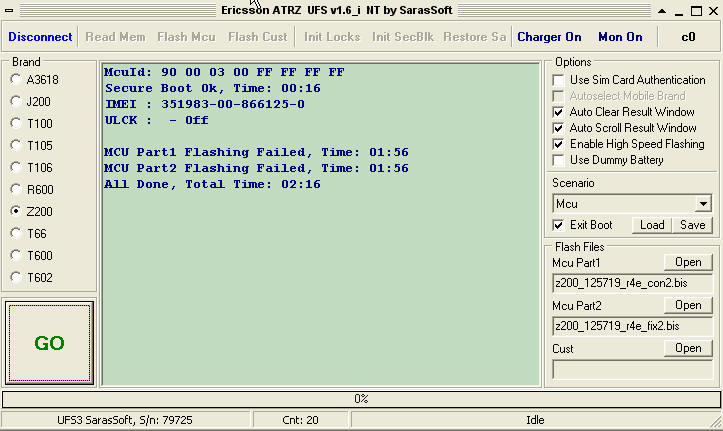Click the IMEI line in result window
Viewport: 723px width, 431px height.
(x=205, y=104)
